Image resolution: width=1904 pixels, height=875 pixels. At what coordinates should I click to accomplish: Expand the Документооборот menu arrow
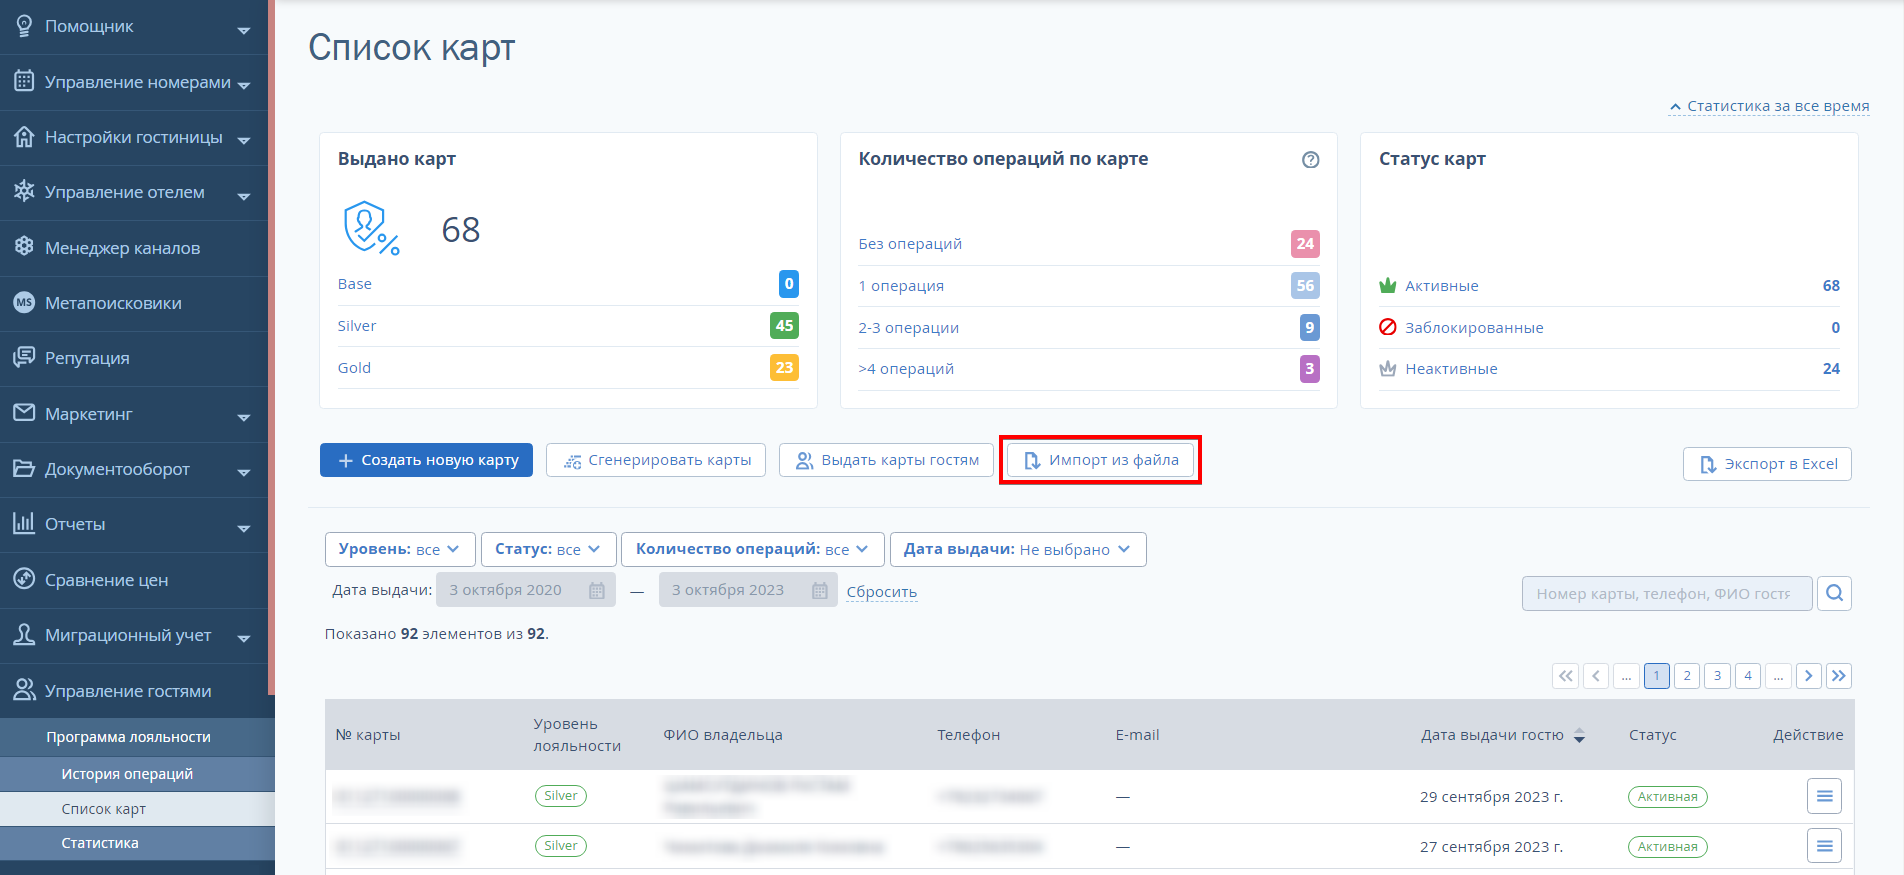click(x=244, y=472)
